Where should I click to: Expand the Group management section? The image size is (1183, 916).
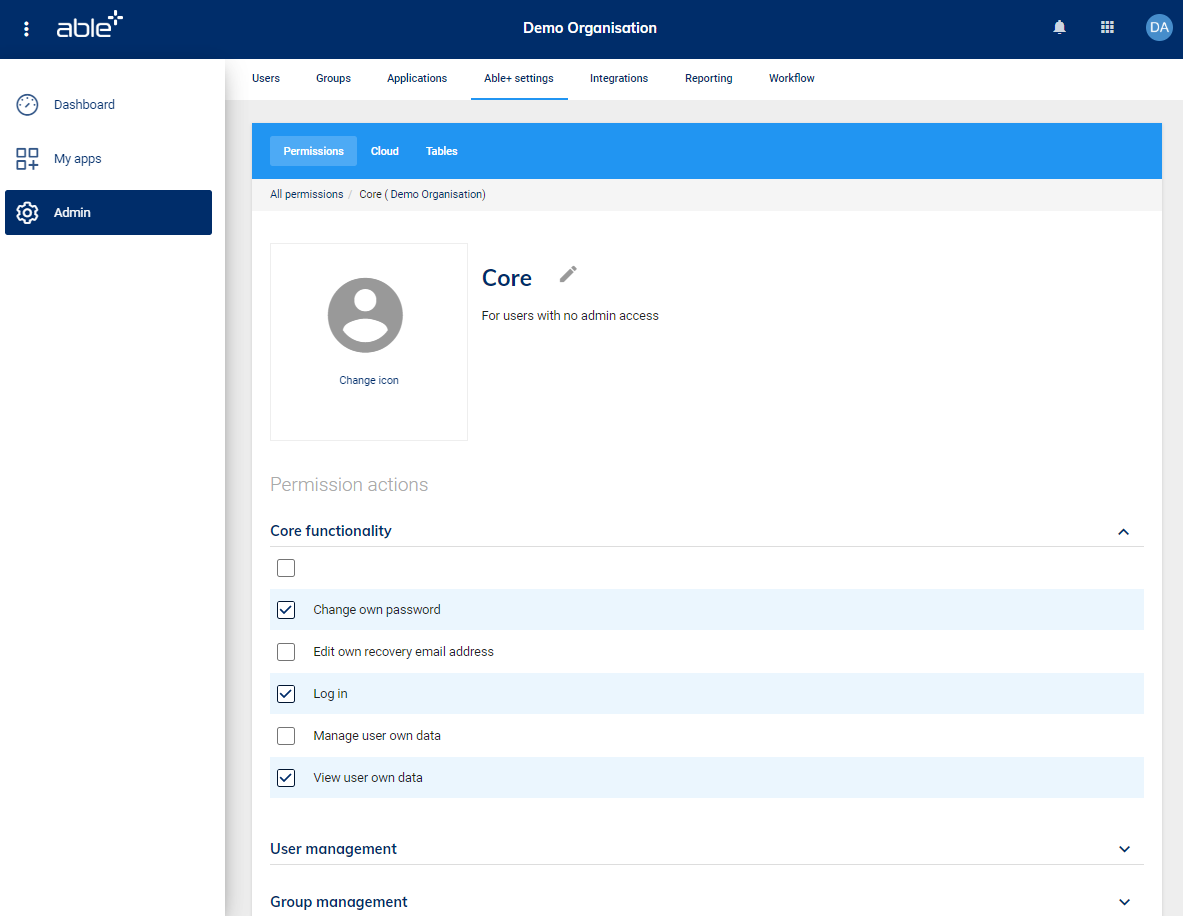coord(1124,902)
